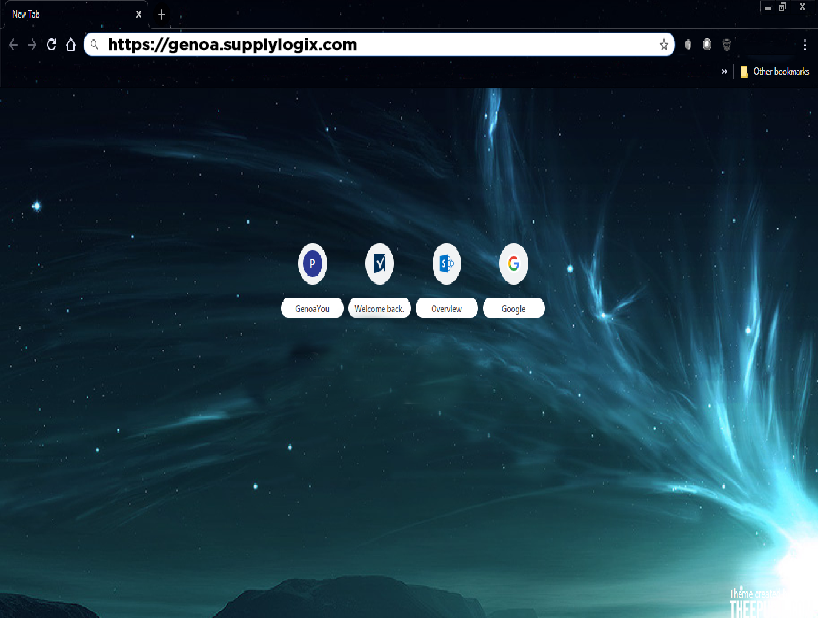Click the middle extension icon in the toolbar

pos(707,45)
